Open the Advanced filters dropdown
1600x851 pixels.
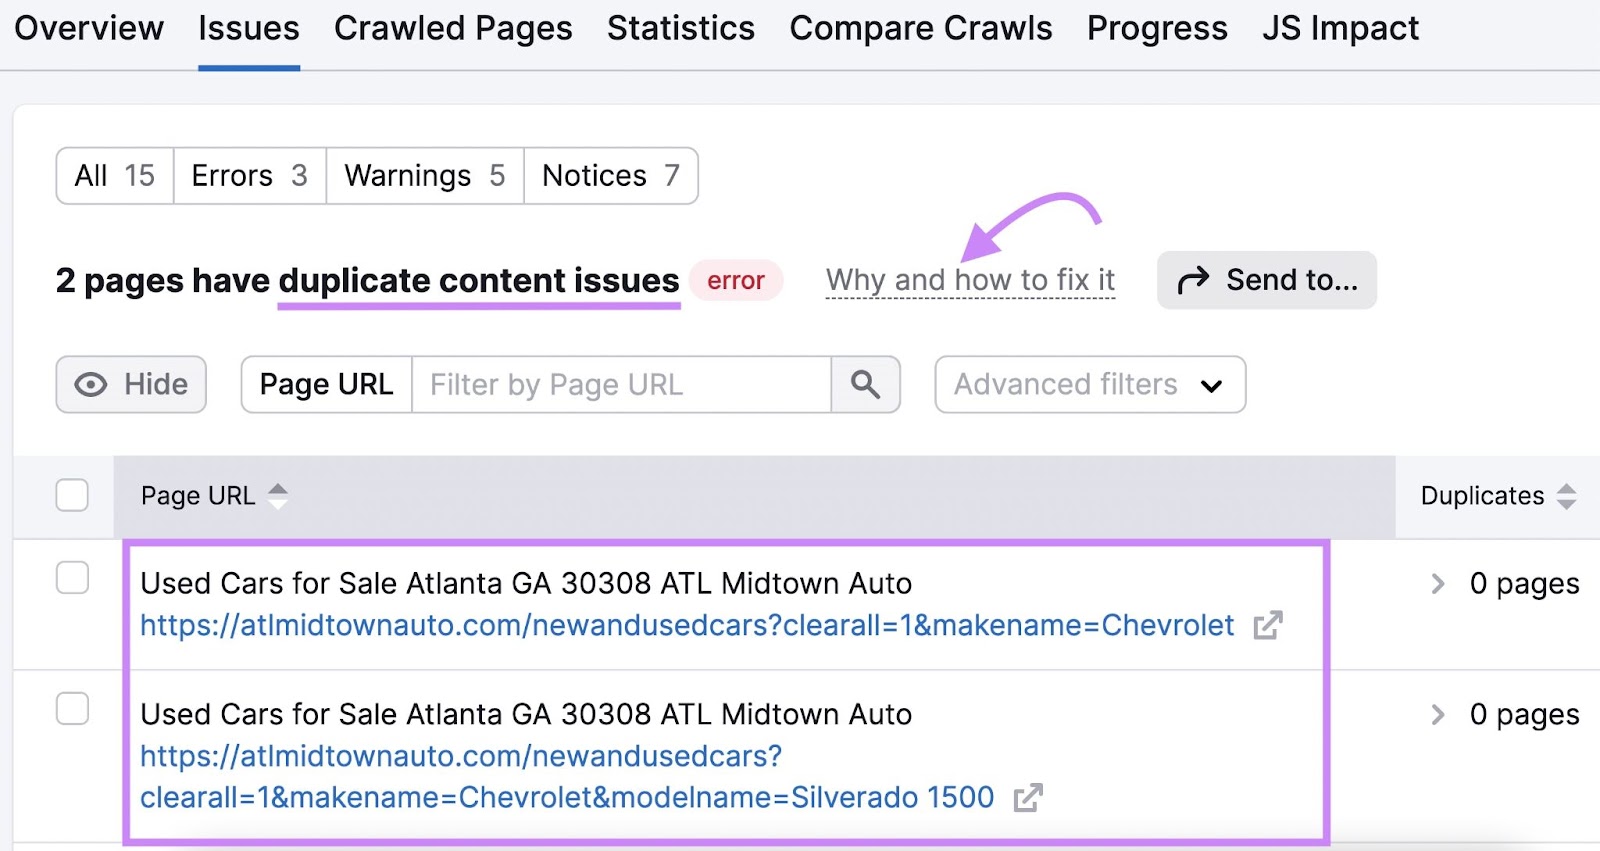[1089, 384]
